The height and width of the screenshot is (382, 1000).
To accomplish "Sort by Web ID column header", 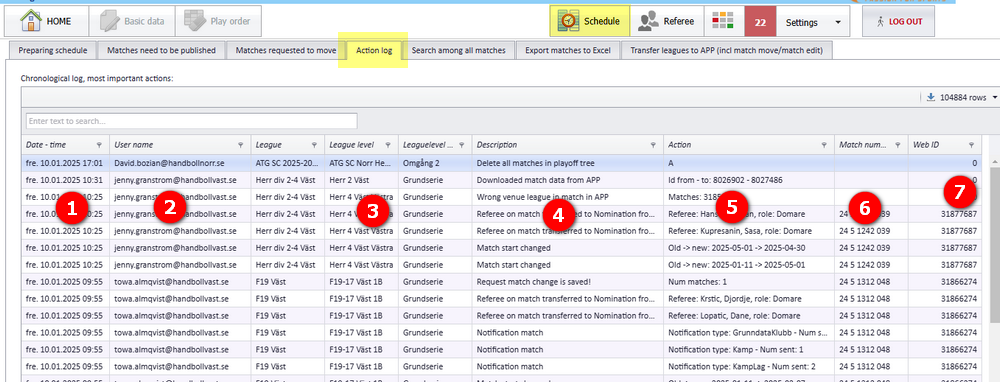I will pos(926,145).
